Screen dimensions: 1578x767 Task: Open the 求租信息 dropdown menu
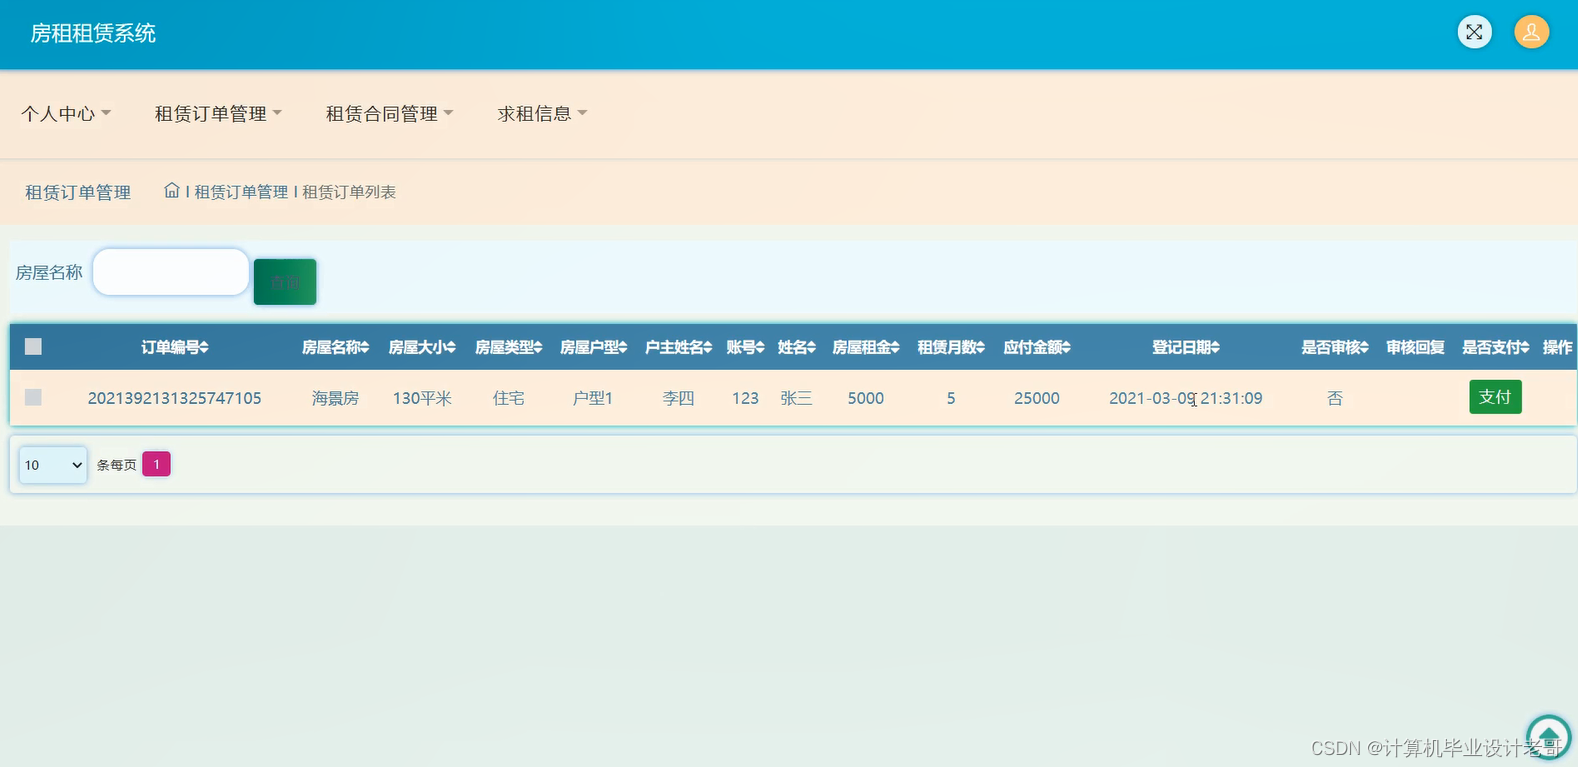542,114
